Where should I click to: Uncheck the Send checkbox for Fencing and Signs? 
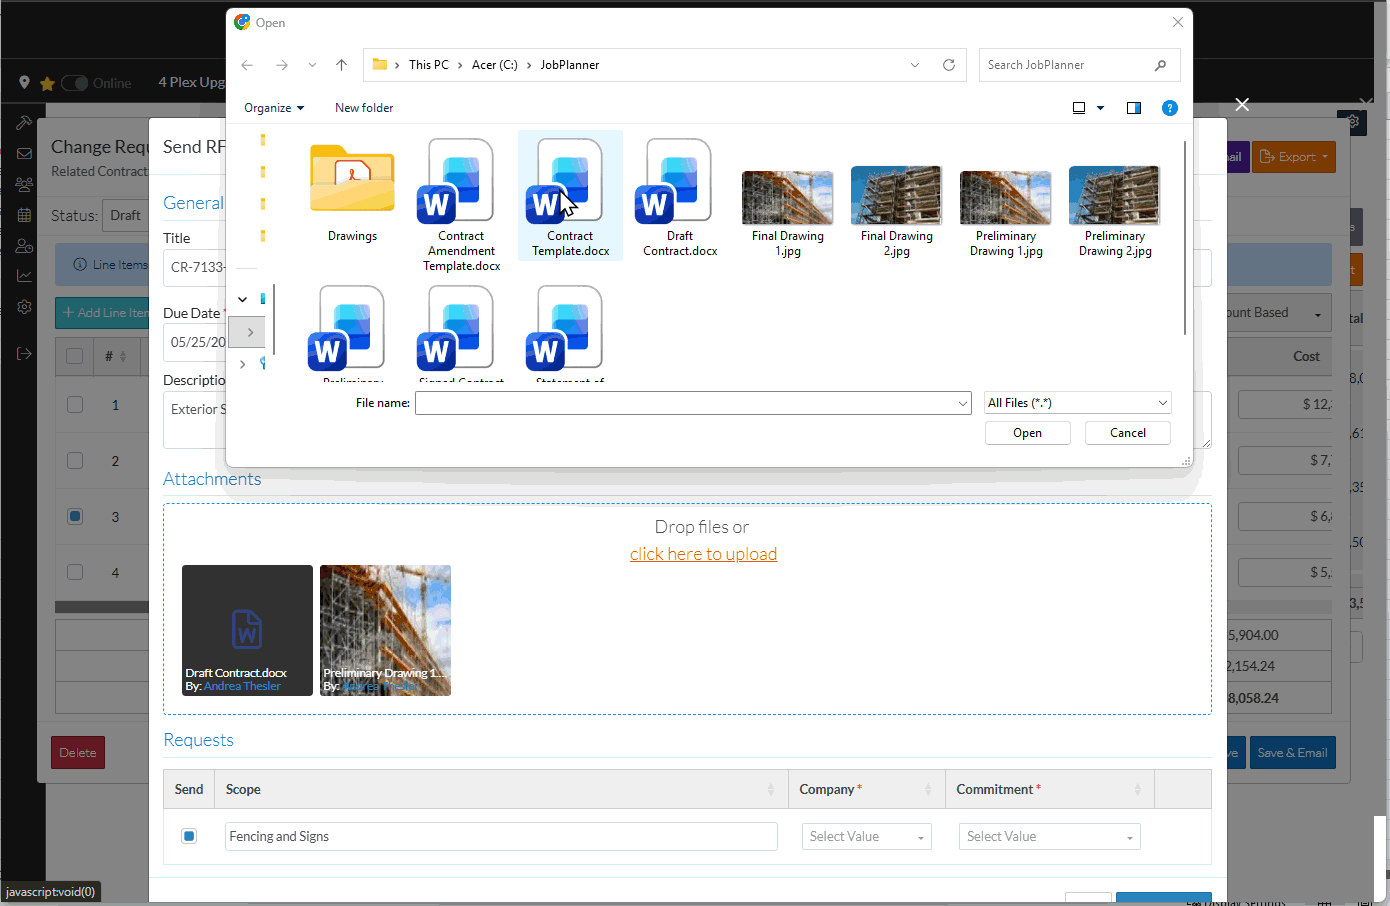tap(189, 836)
